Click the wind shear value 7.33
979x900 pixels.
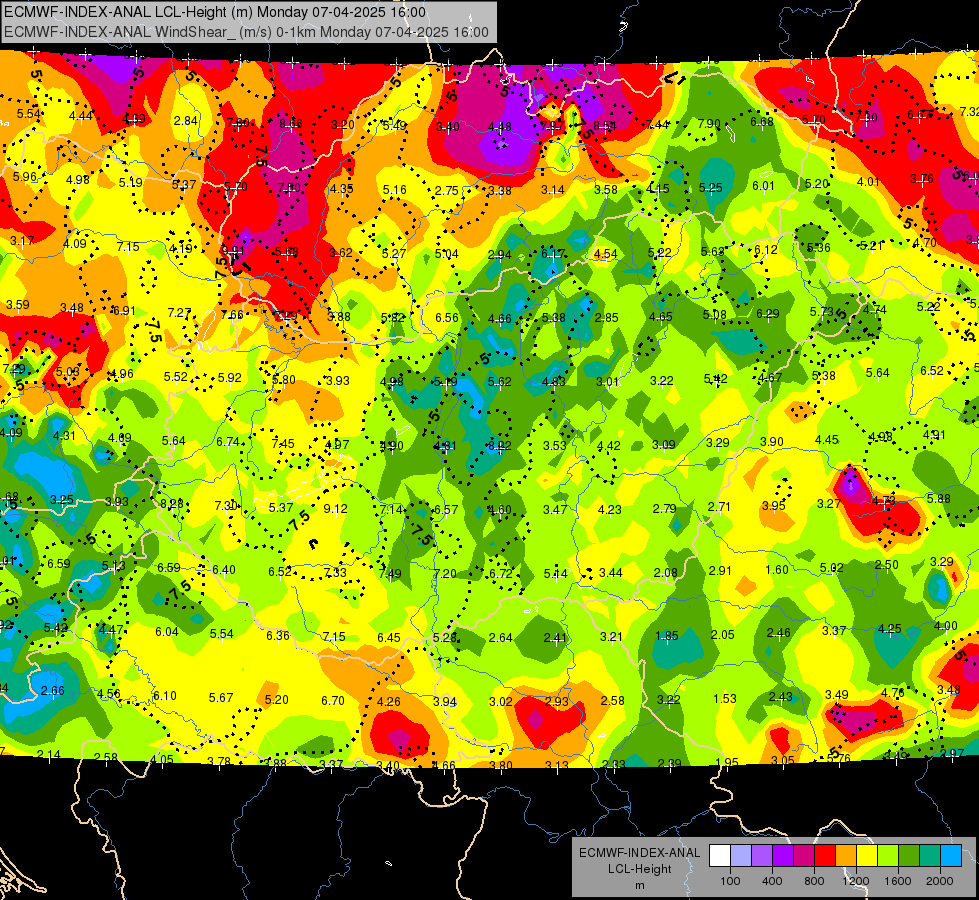(x=335, y=572)
